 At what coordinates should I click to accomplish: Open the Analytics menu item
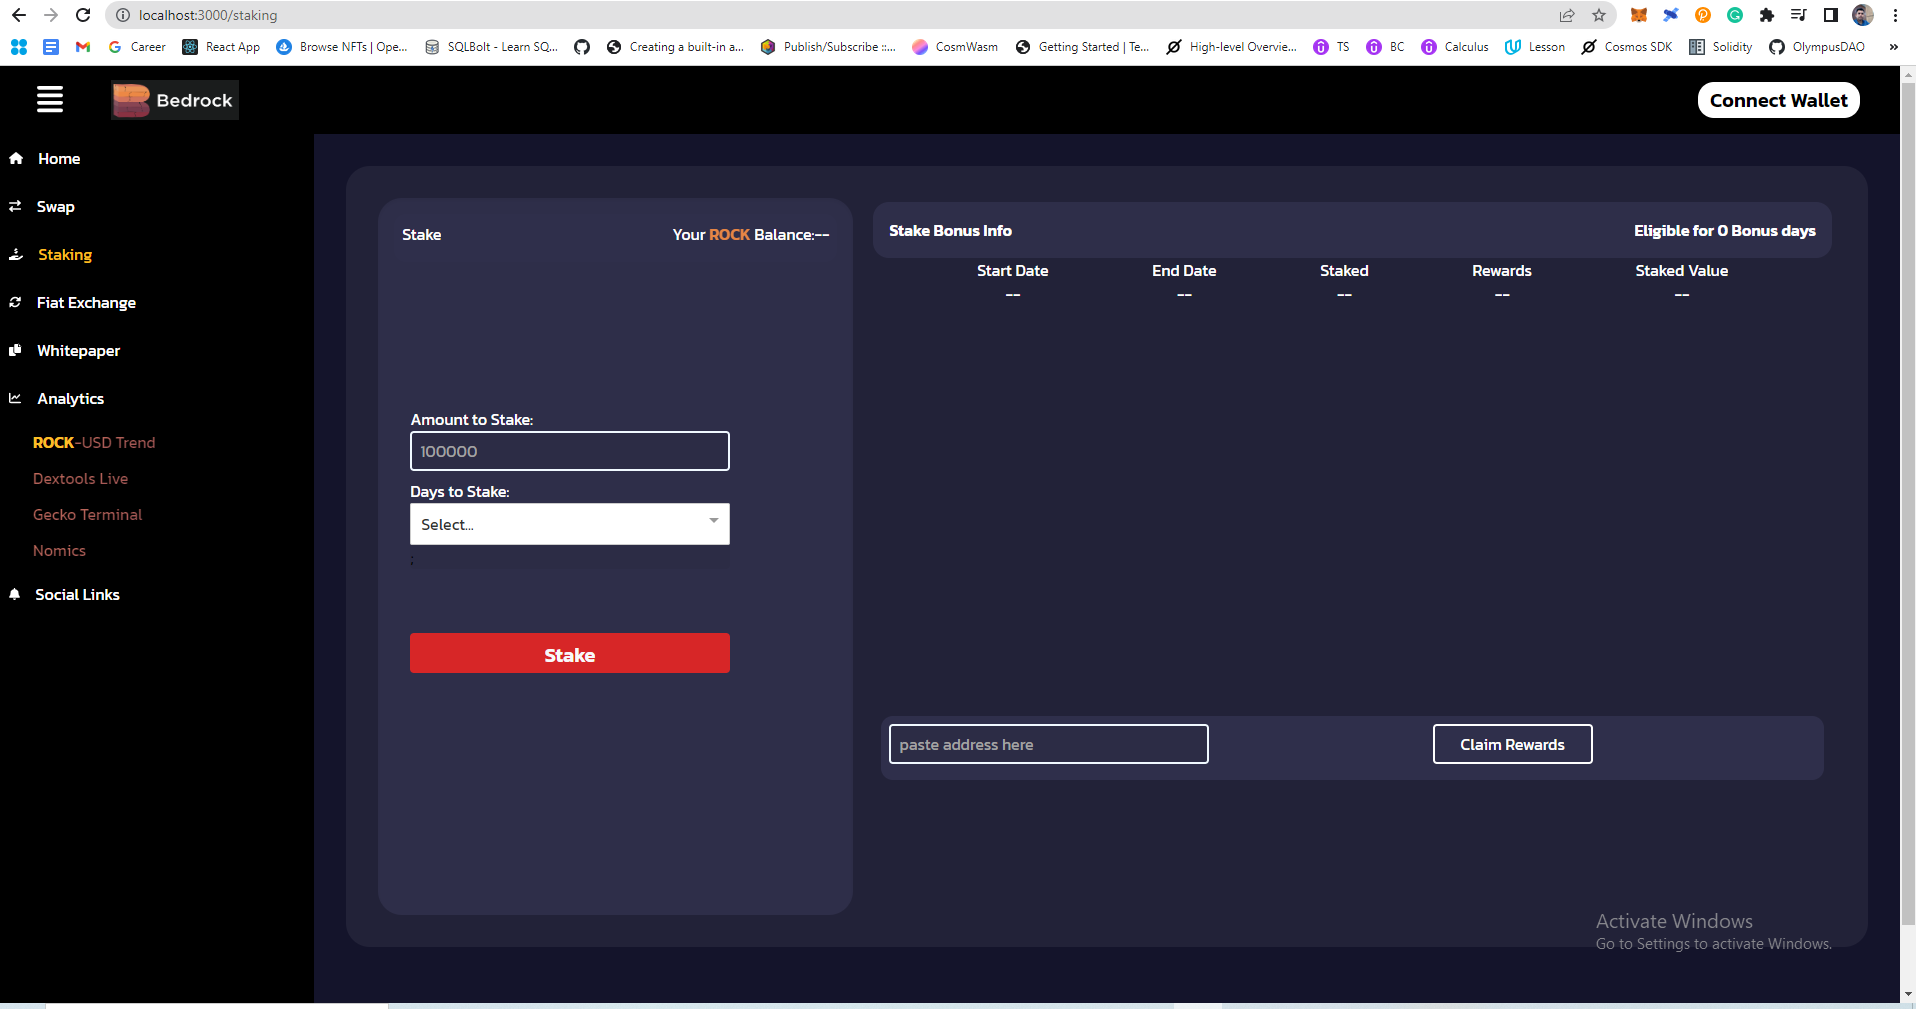(70, 399)
